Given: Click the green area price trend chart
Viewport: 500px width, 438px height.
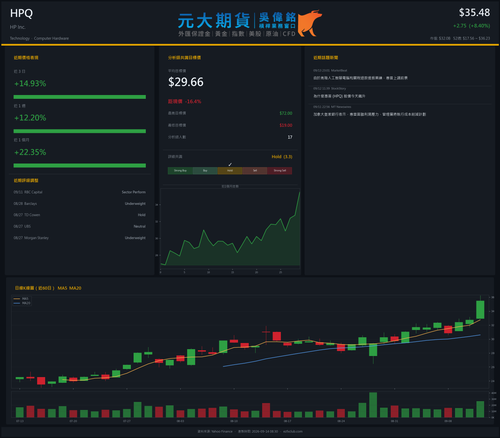Looking at the screenshot, I should pyautogui.click(x=230, y=229).
